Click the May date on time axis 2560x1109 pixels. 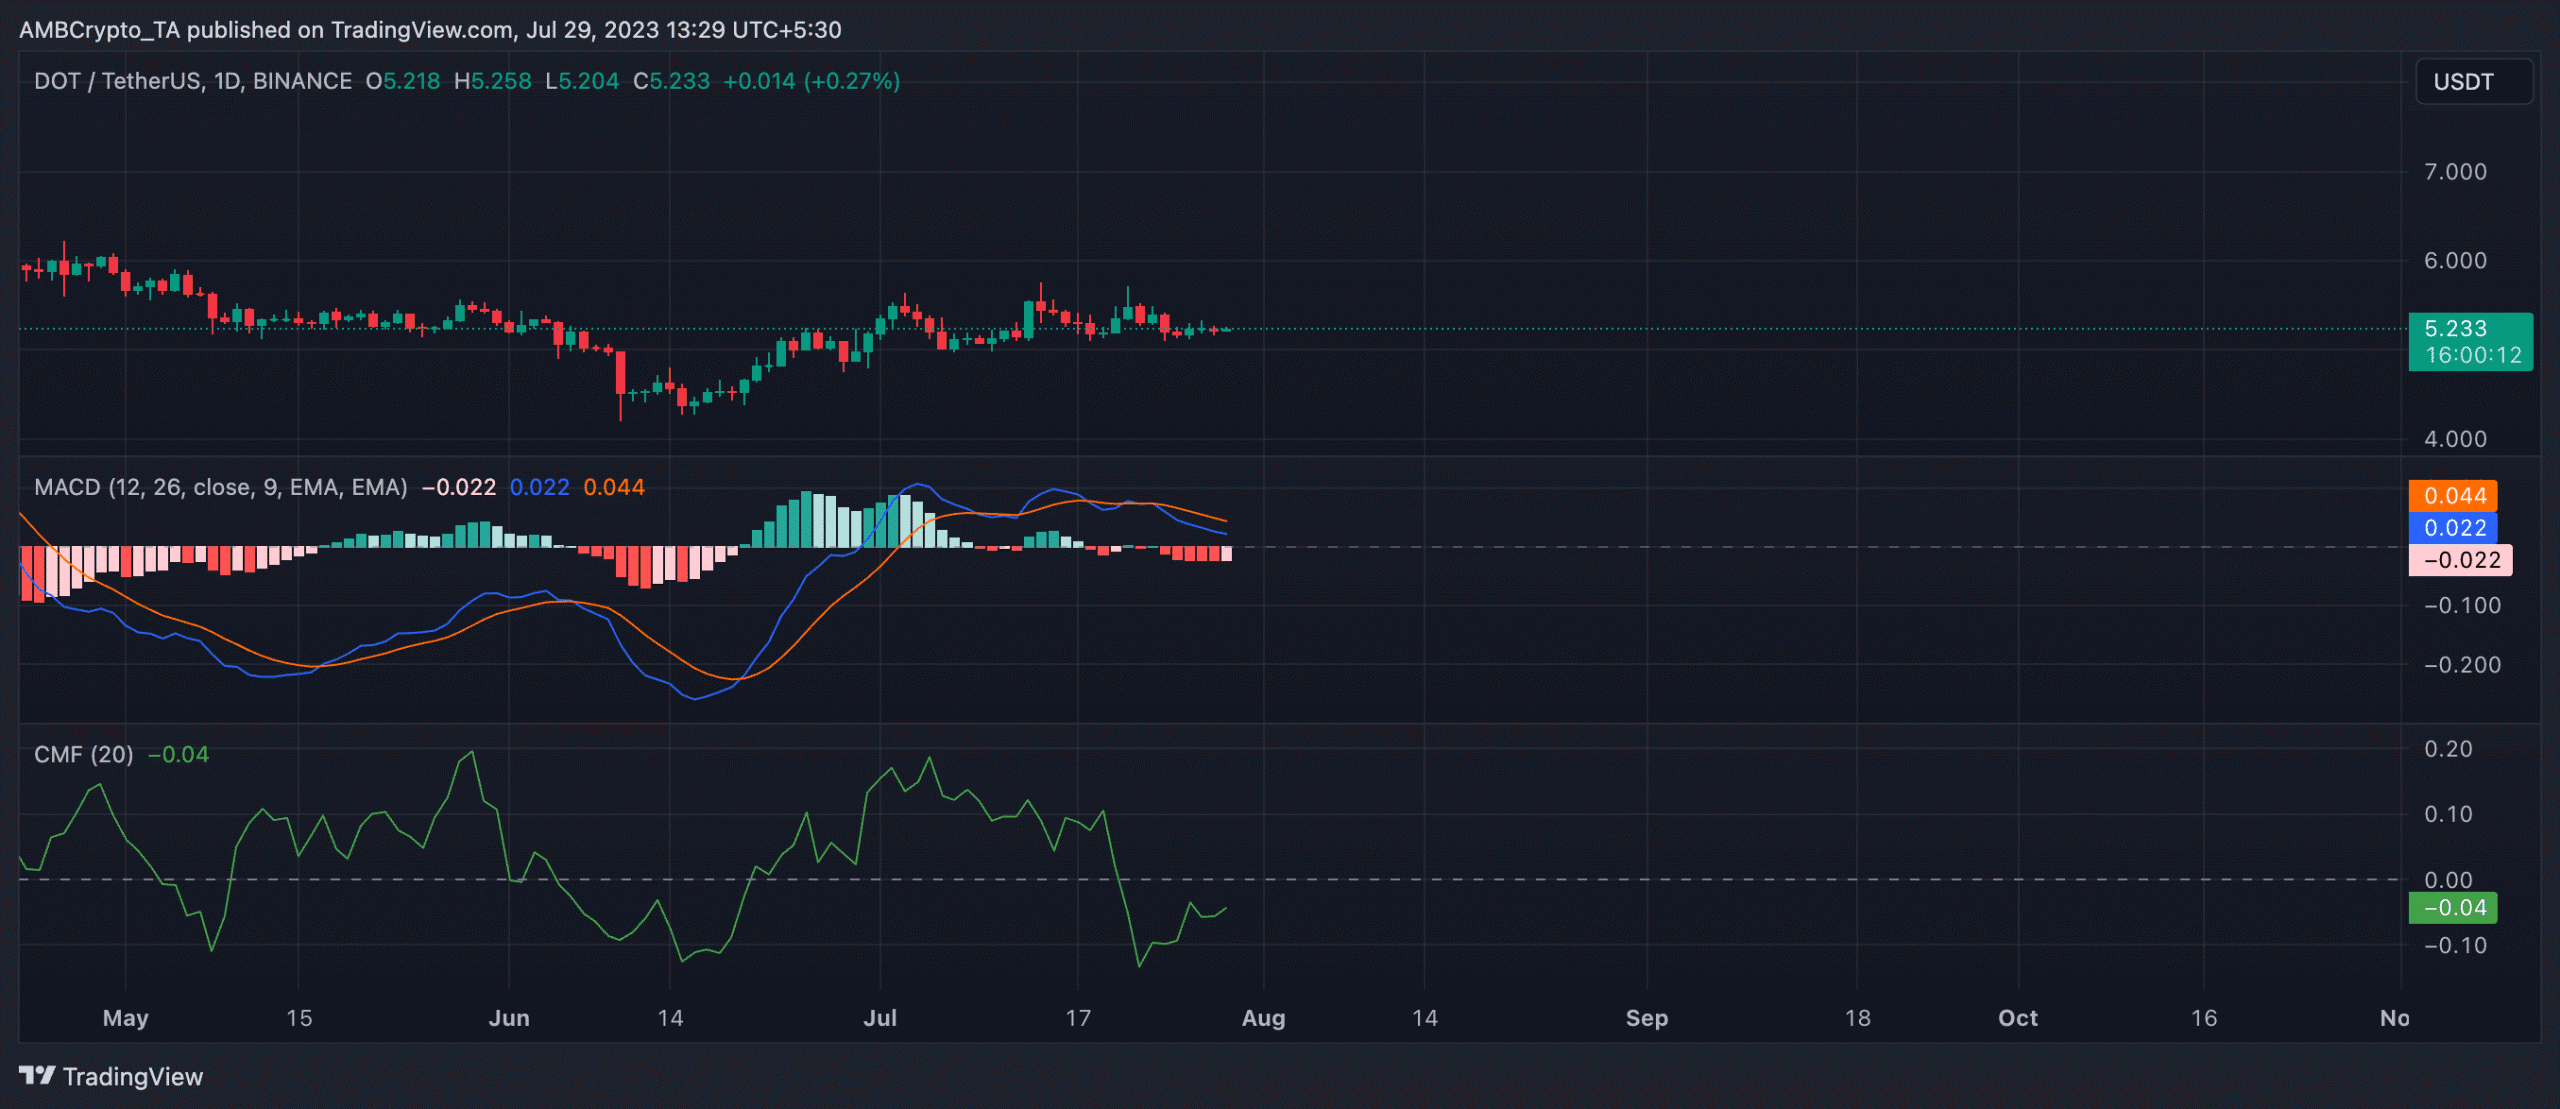click(x=125, y=1018)
